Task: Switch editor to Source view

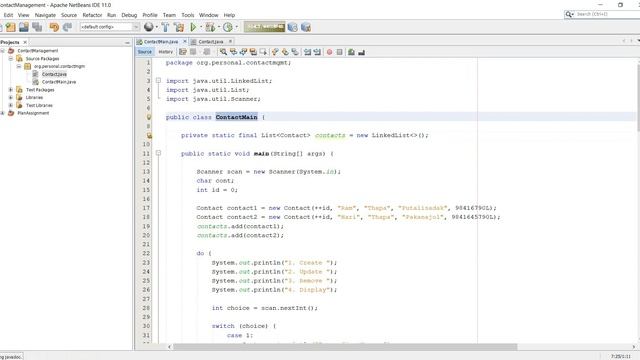Action: coord(144,52)
